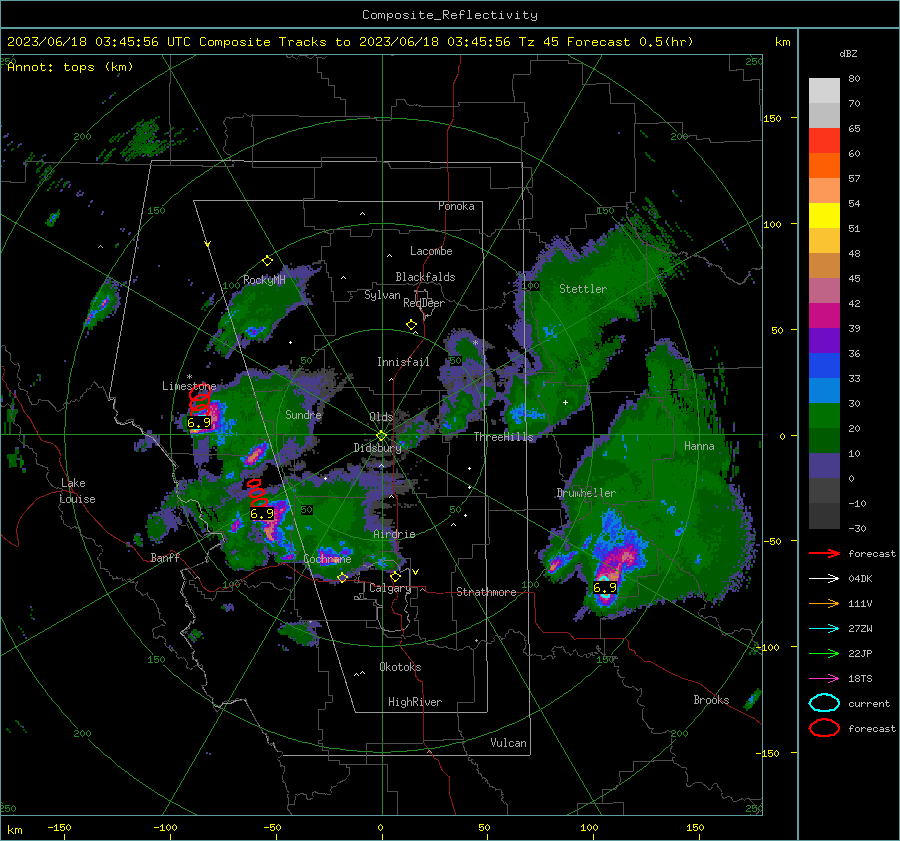
Task: Click the Okotoks city label
Action: (x=400, y=667)
